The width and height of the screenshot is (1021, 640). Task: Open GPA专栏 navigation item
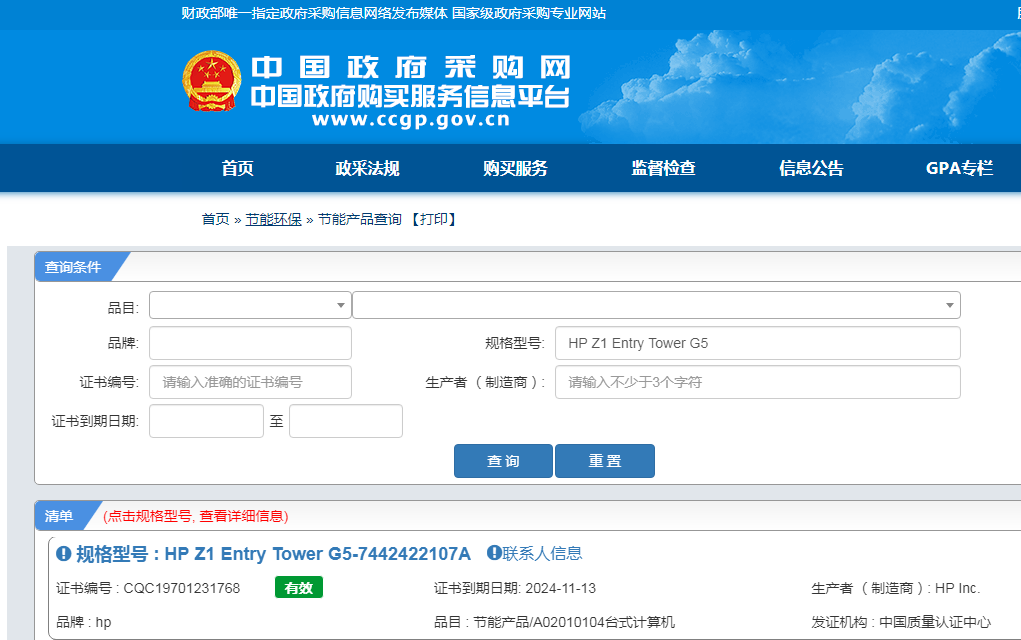(959, 168)
